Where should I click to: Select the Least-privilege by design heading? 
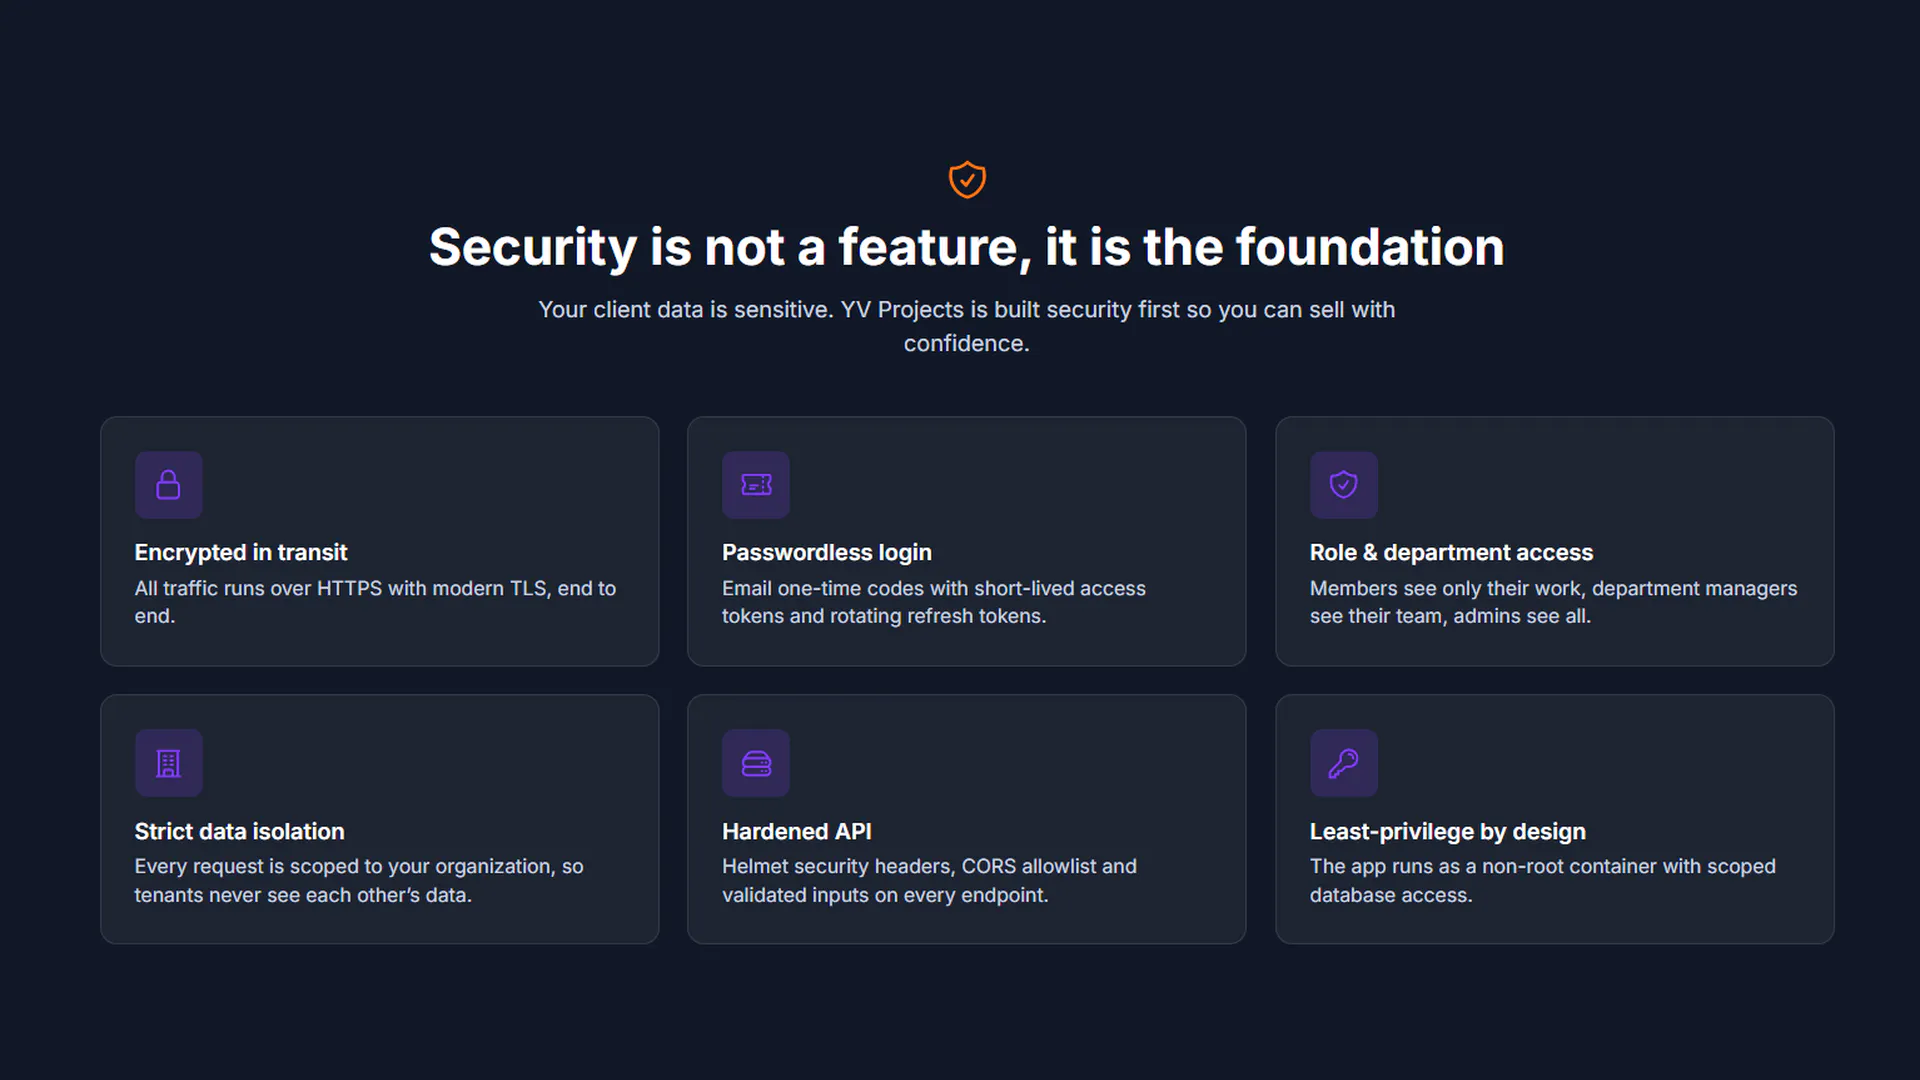coord(1448,832)
